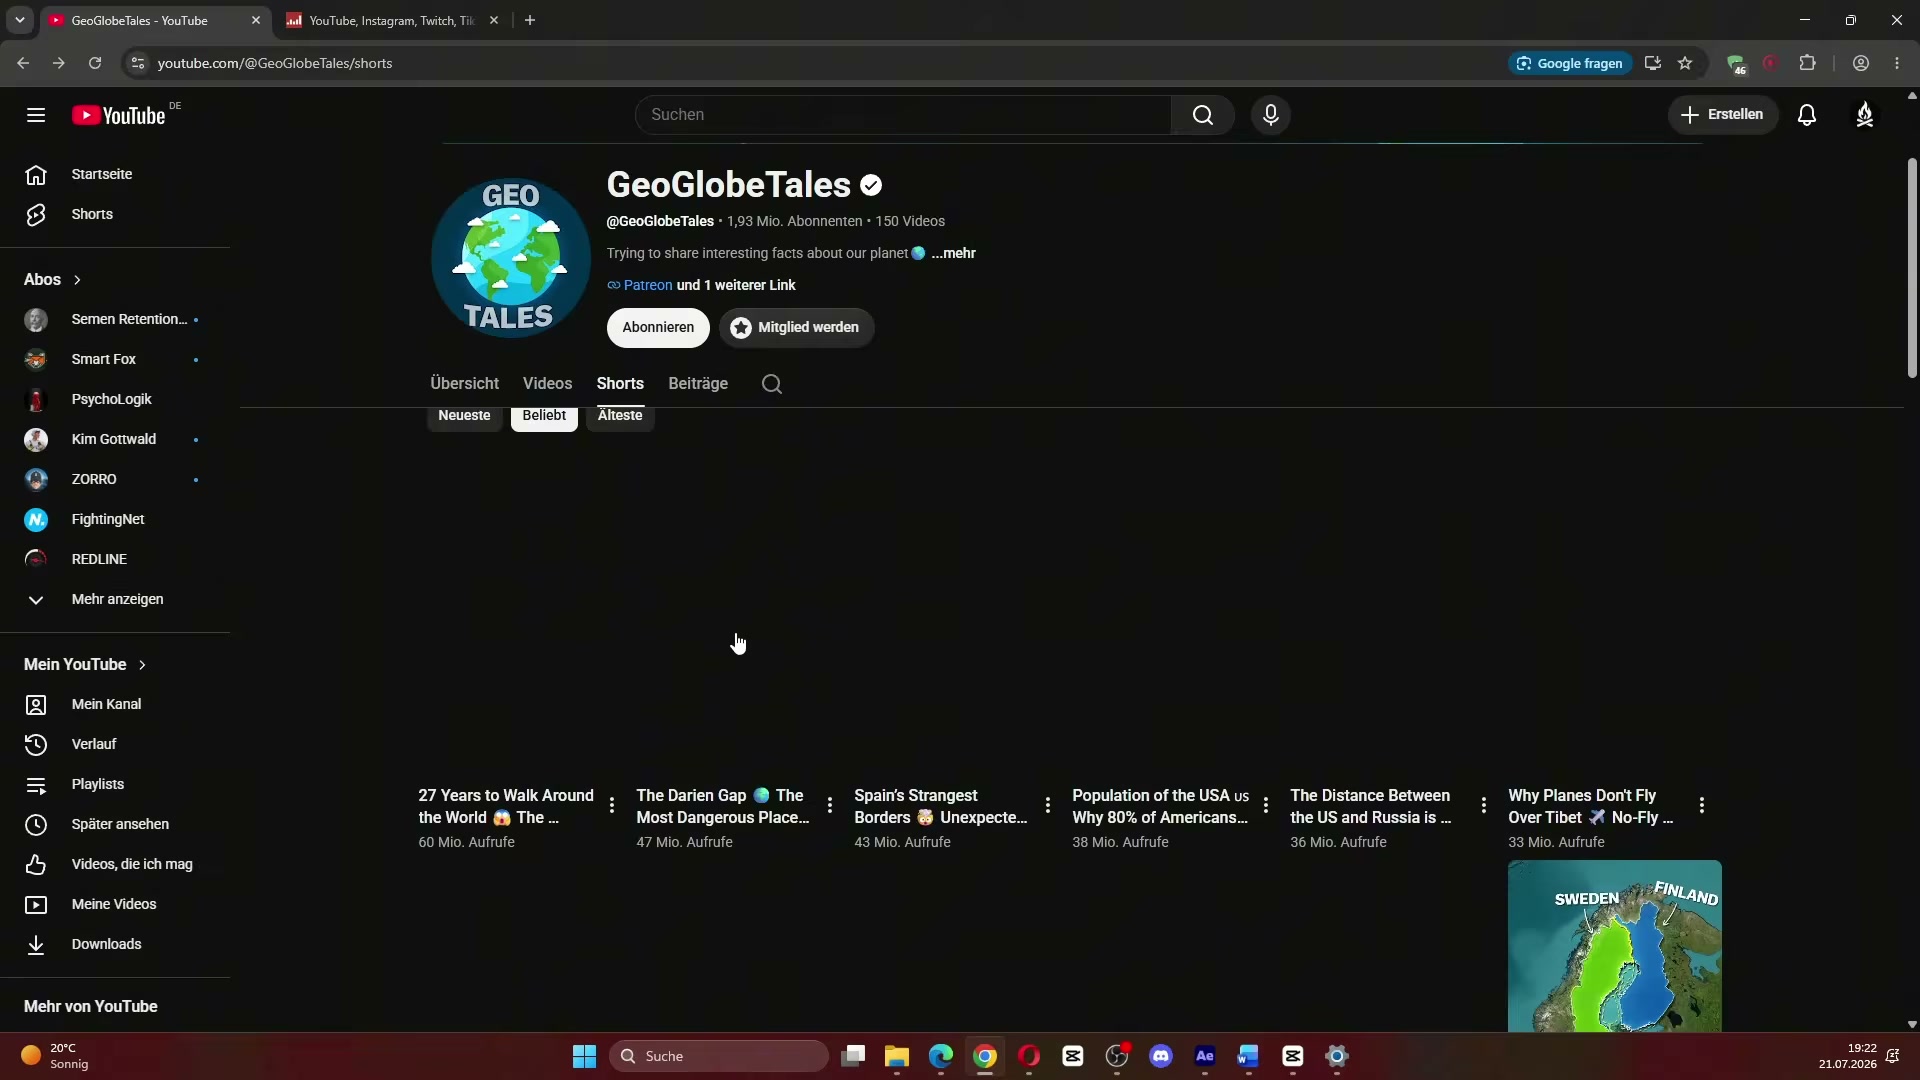Click the Erstellen button
The width and height of the screenshot is (1920, 1080).
[x=1722, y=115]
